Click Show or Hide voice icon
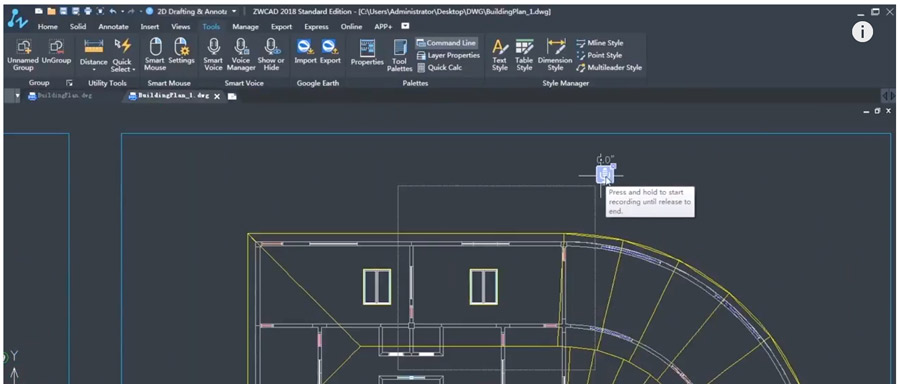Screen dimensions: 900x384 271,55
